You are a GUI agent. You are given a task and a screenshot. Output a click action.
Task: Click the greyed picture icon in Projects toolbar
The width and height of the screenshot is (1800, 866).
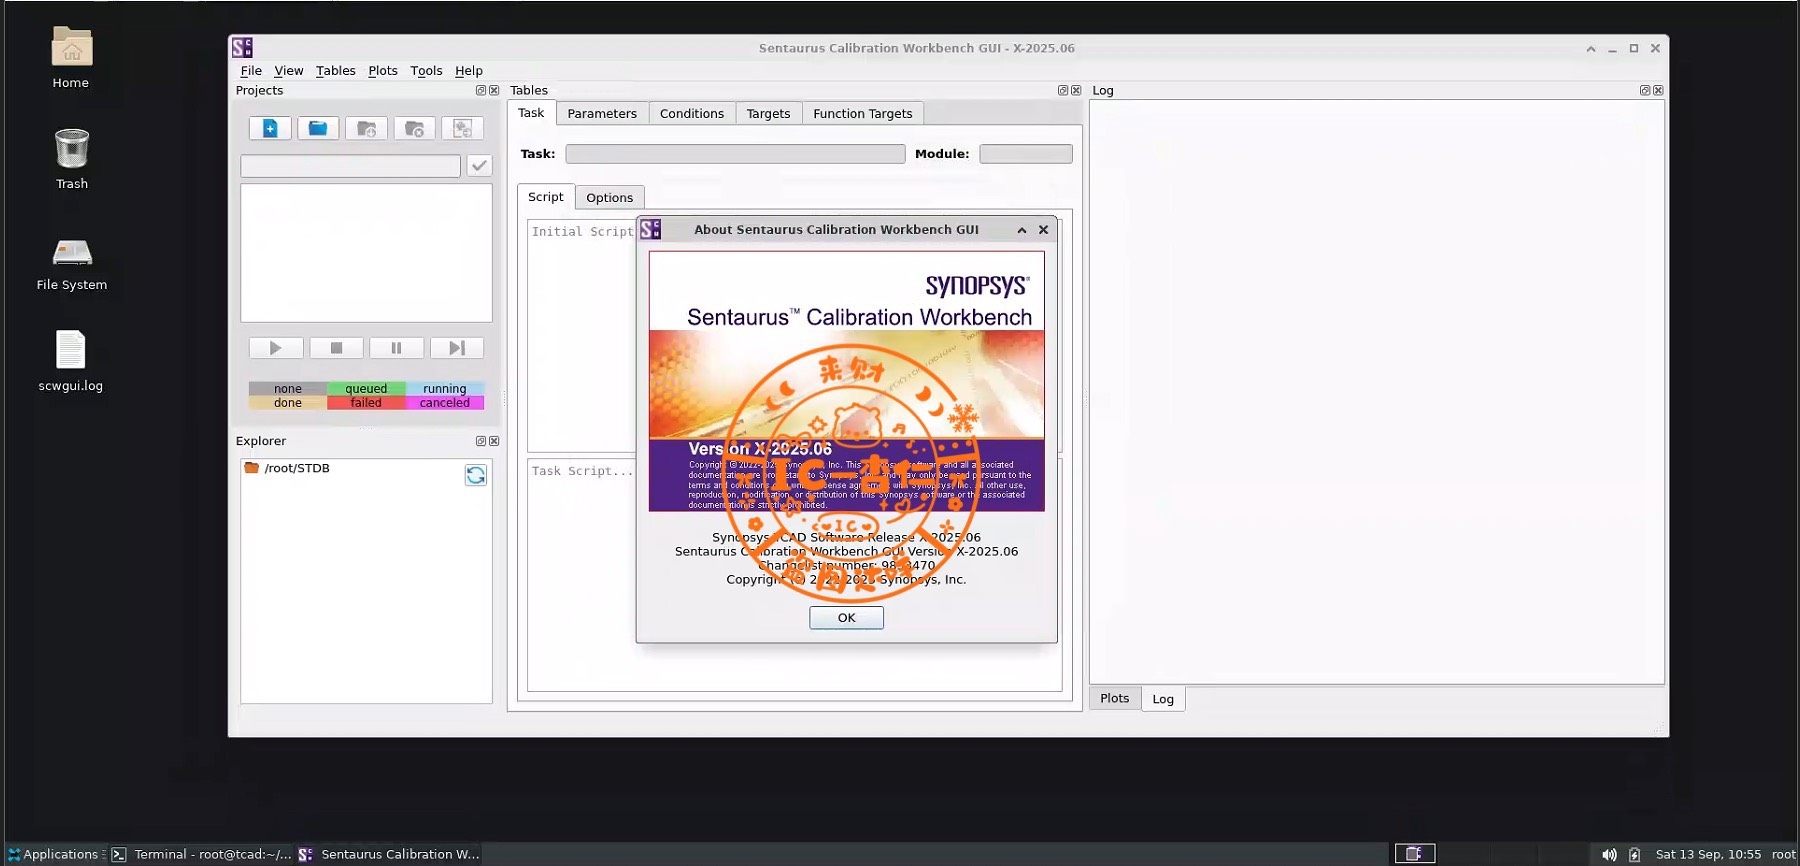pos(462,128)
